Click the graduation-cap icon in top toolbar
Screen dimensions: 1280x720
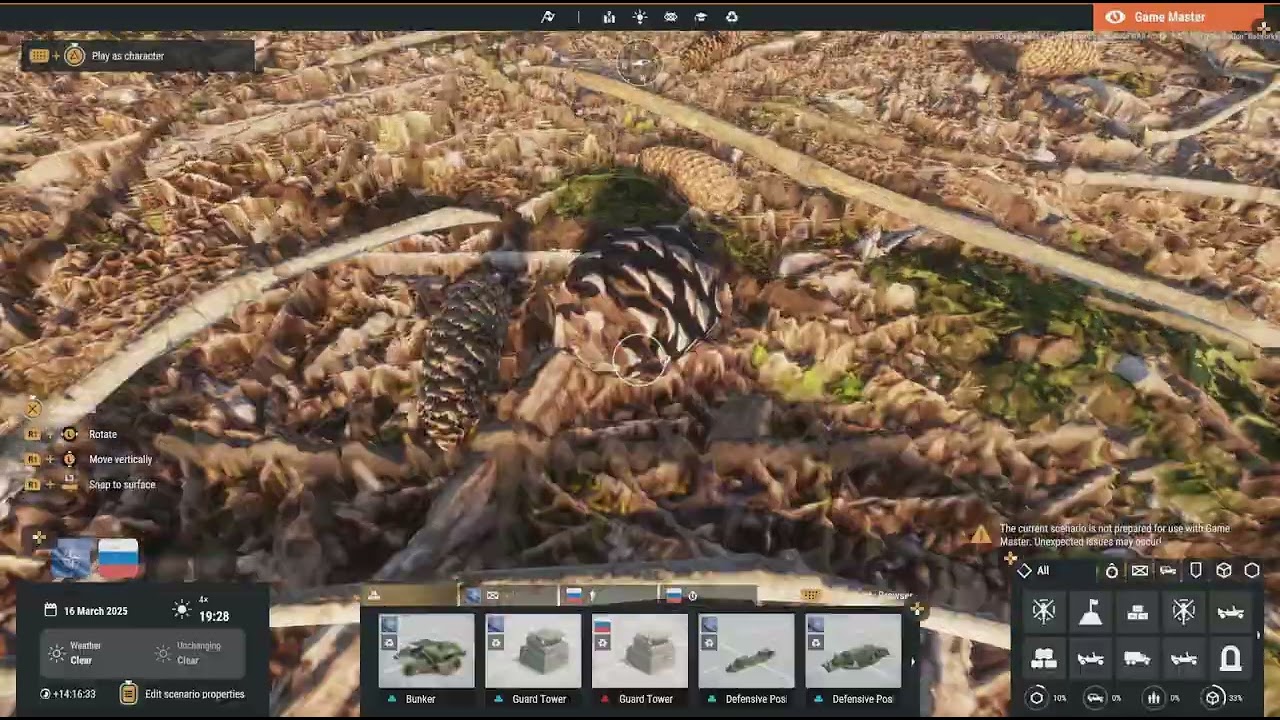click(701, 17)
